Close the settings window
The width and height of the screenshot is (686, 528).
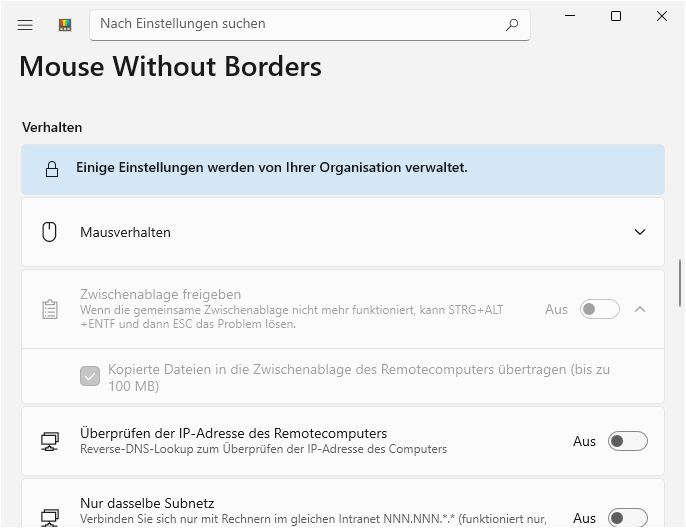(x=662, y=16)
